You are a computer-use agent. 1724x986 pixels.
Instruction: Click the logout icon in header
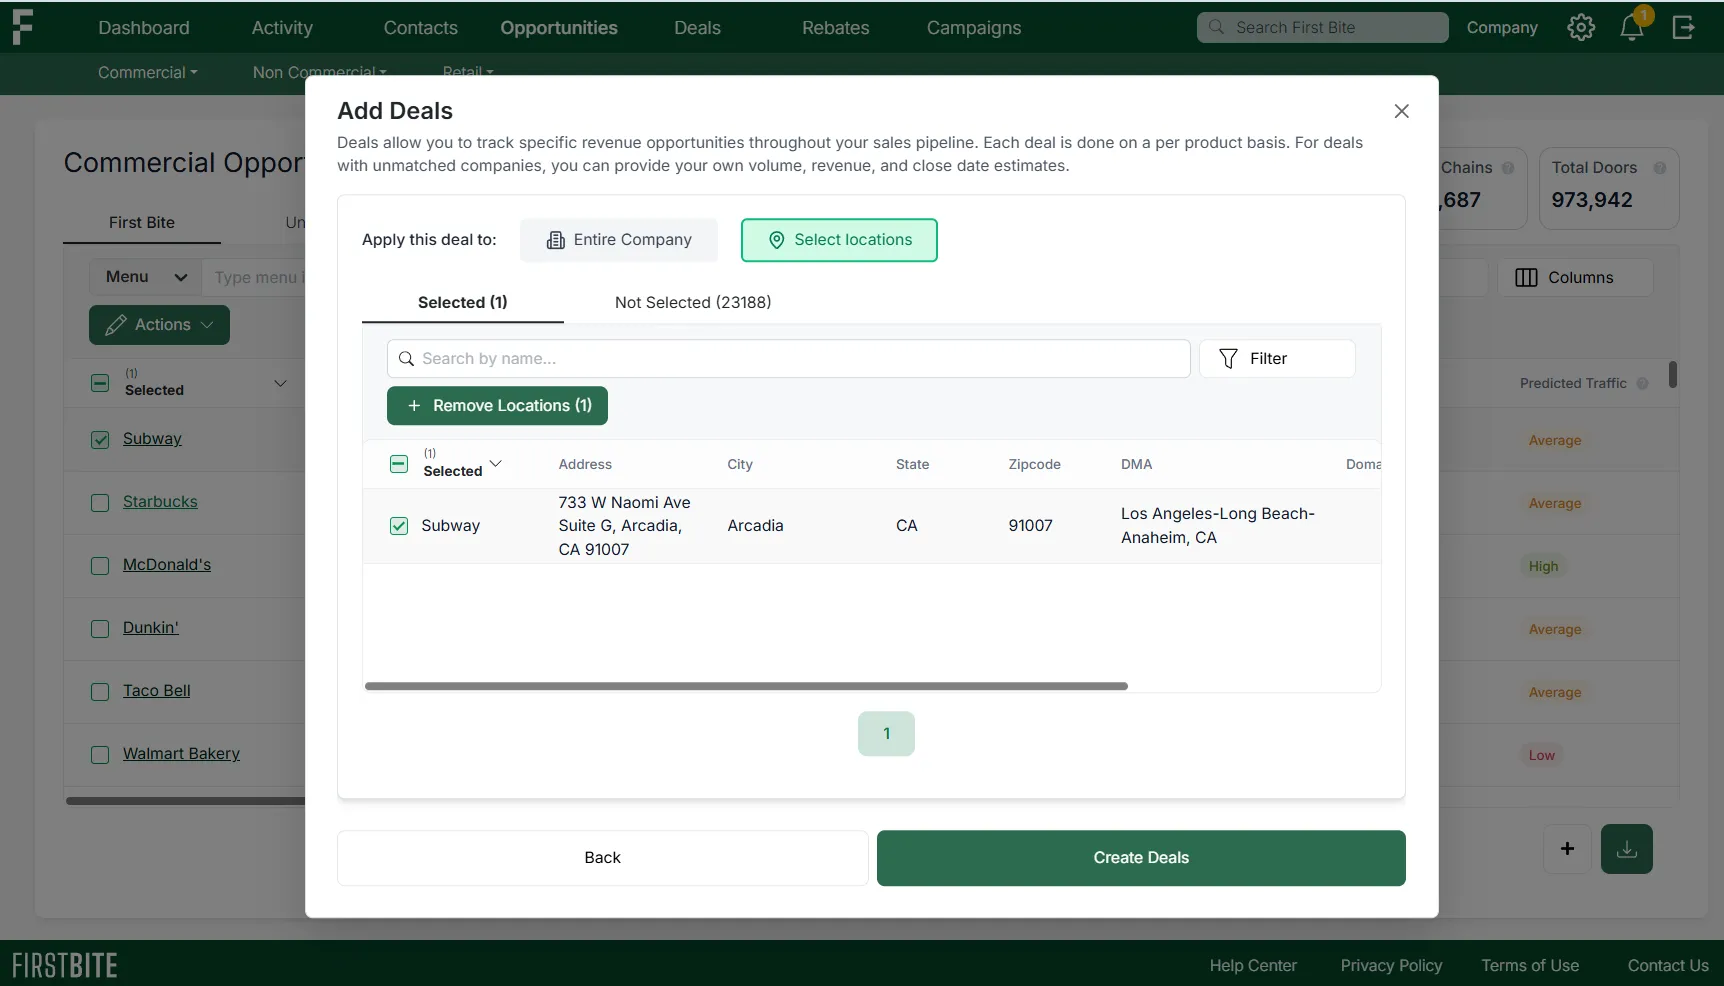click(1684, 27)
